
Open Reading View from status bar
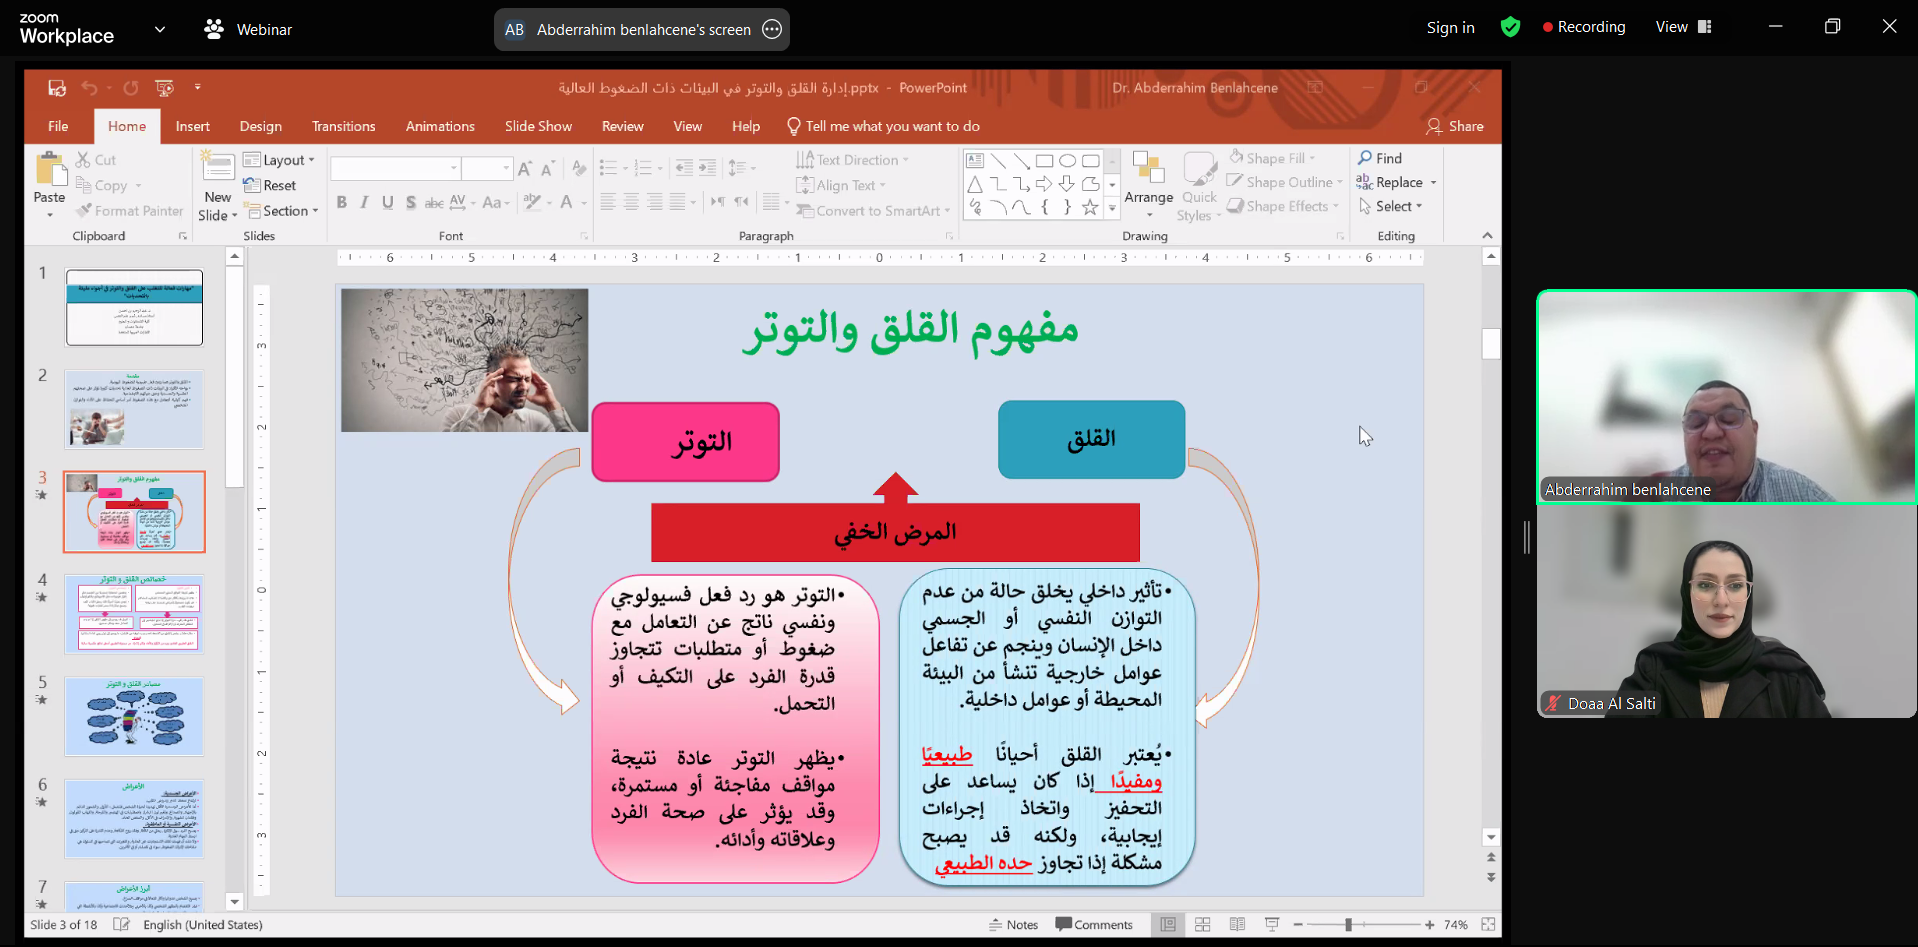[x=1237, y=925]
